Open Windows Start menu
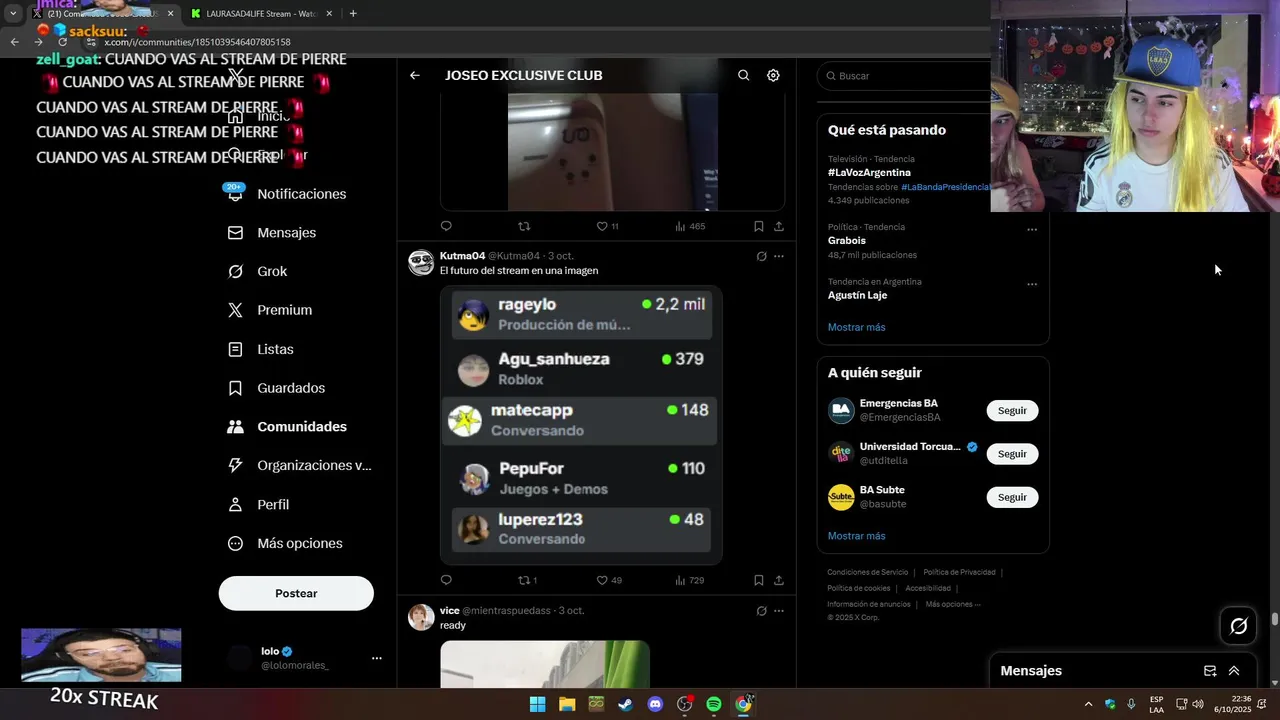The image size is (1280, 720). click(x=537, y=704)
